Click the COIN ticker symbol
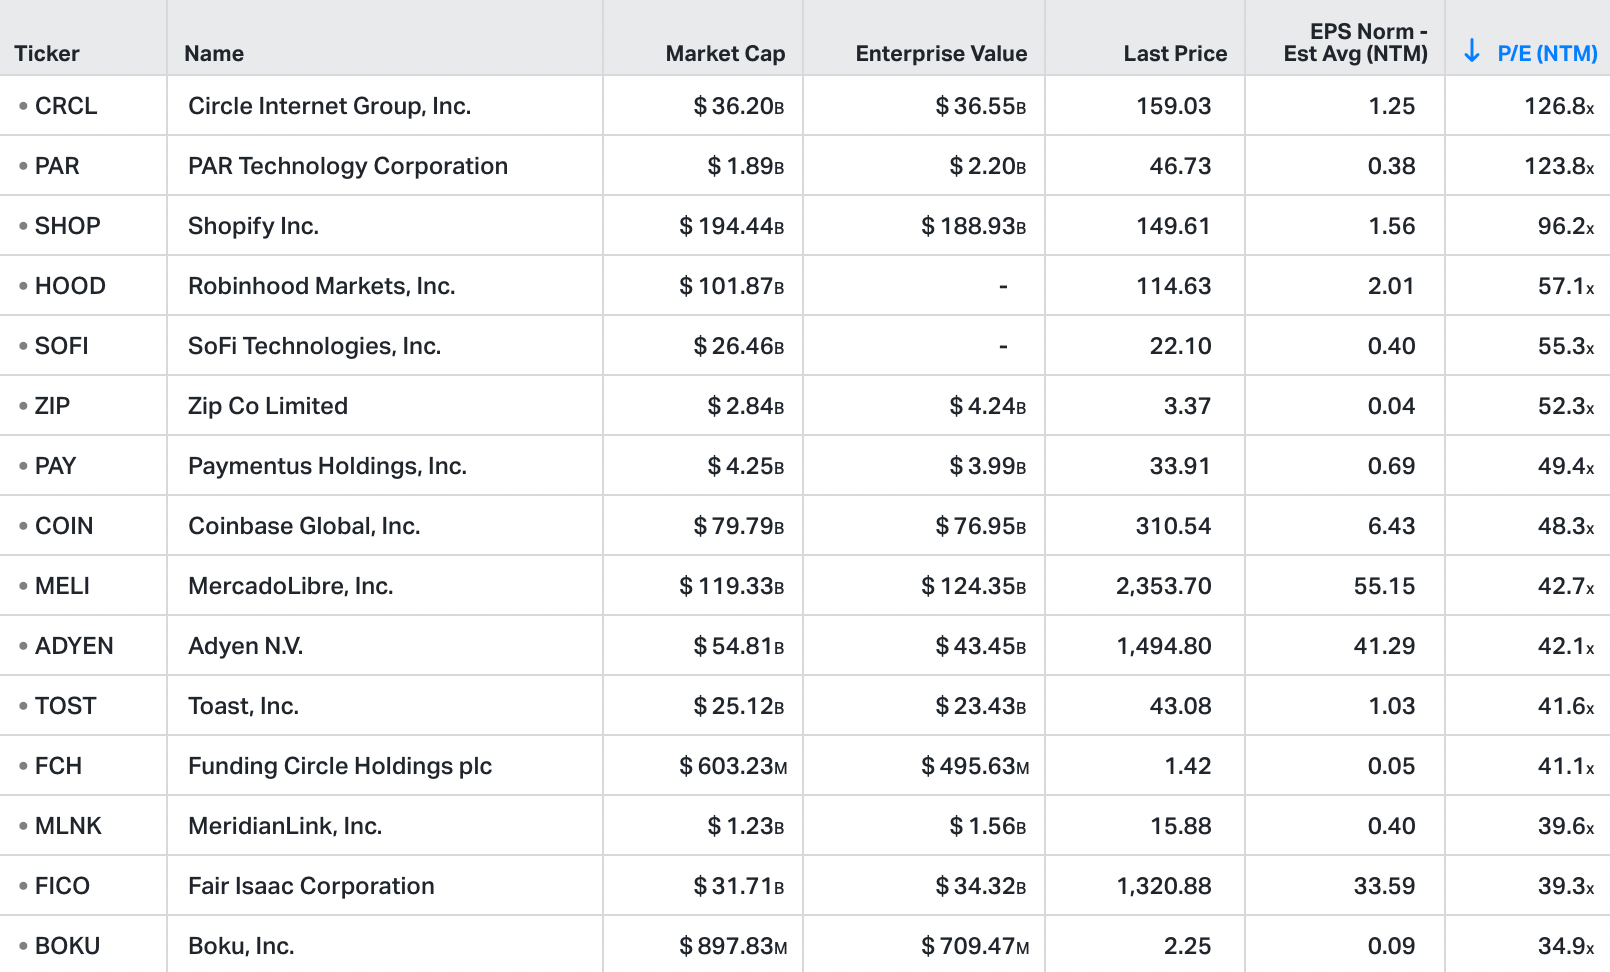Image resolution: width=1610 pixels, height=972 pixels. pos(64,526)
